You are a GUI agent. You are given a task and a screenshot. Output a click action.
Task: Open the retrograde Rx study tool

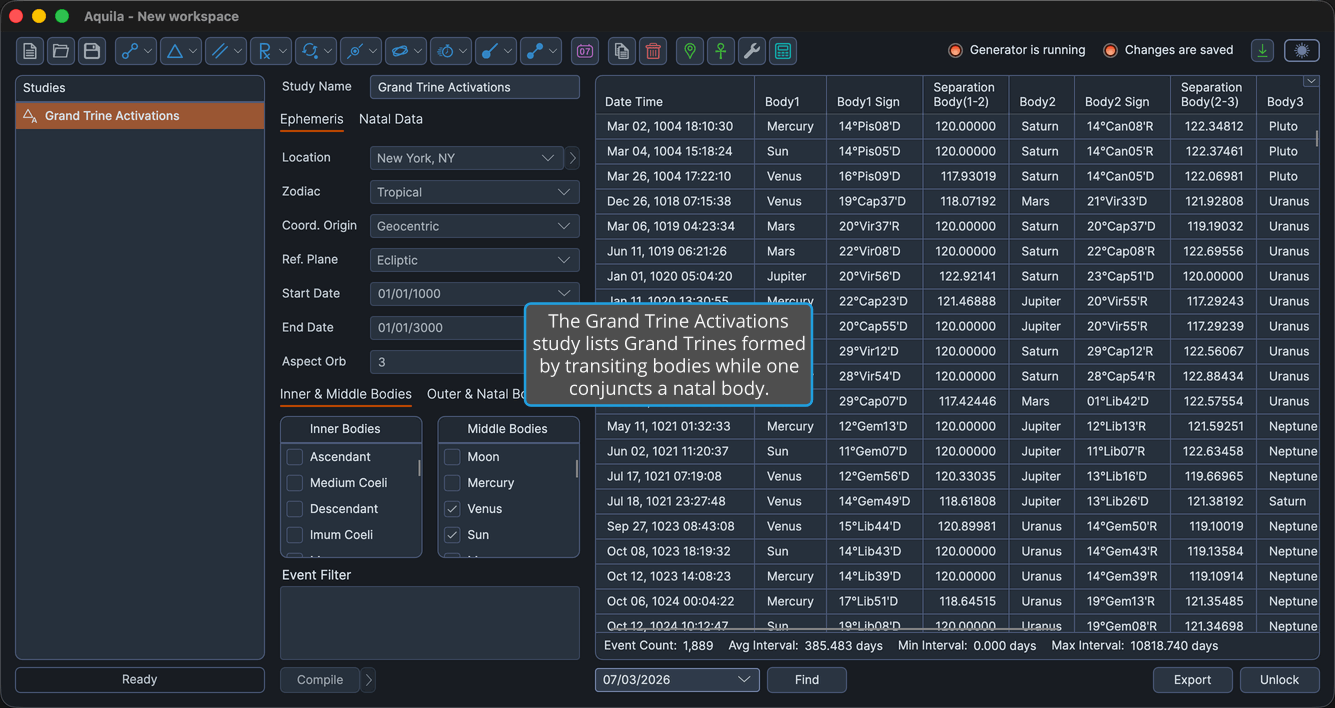coord(271,51)
